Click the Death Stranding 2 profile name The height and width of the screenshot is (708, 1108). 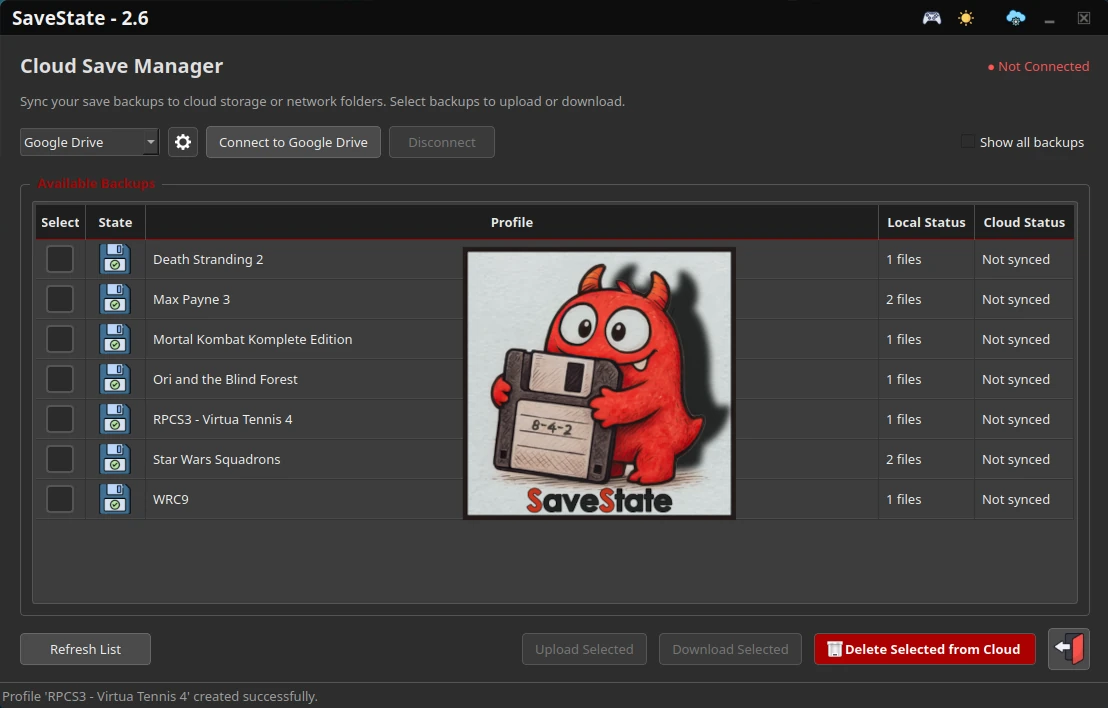[x=208, y=259]
